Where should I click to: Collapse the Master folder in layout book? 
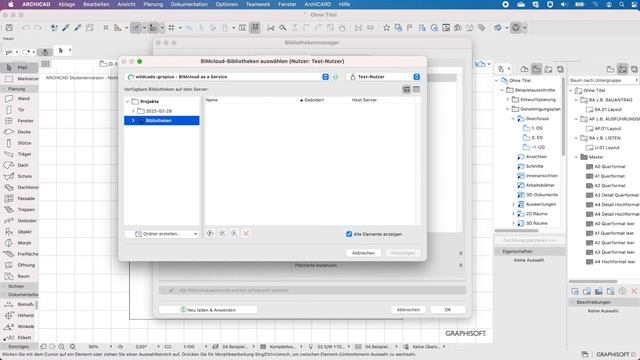point(576,157)
